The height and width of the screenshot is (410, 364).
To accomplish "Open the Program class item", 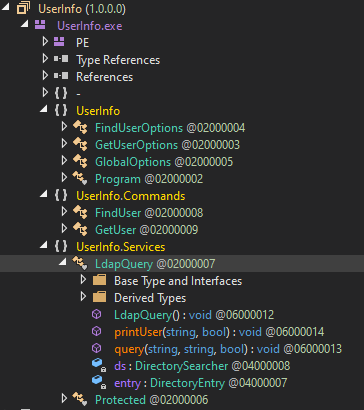I will click(149, 179).
